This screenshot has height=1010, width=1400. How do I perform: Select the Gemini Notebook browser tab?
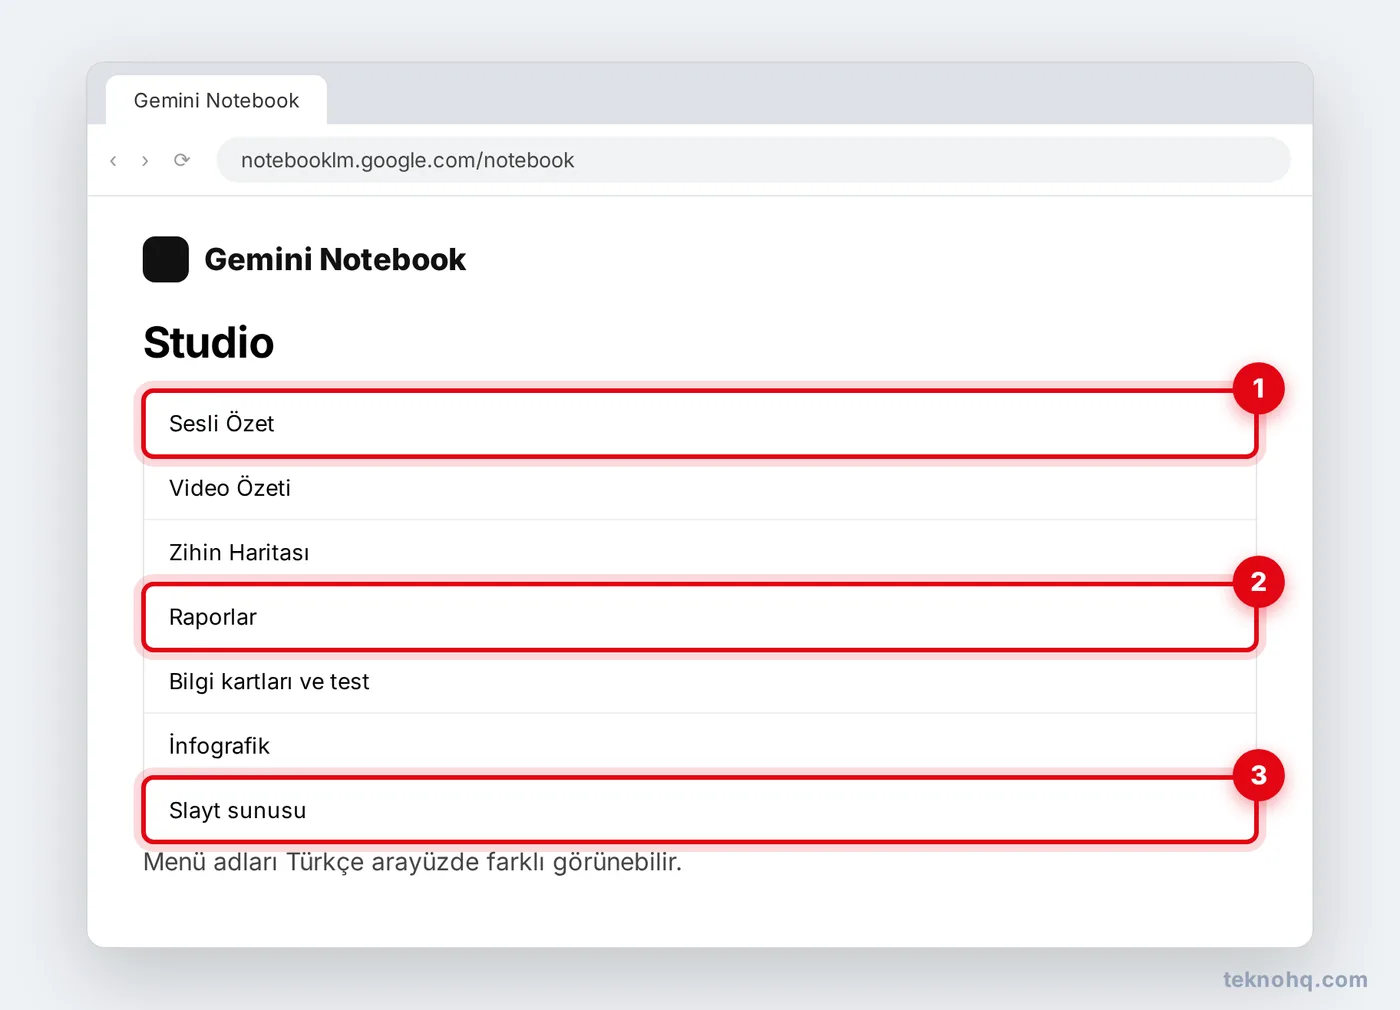[x=216, y=100]
